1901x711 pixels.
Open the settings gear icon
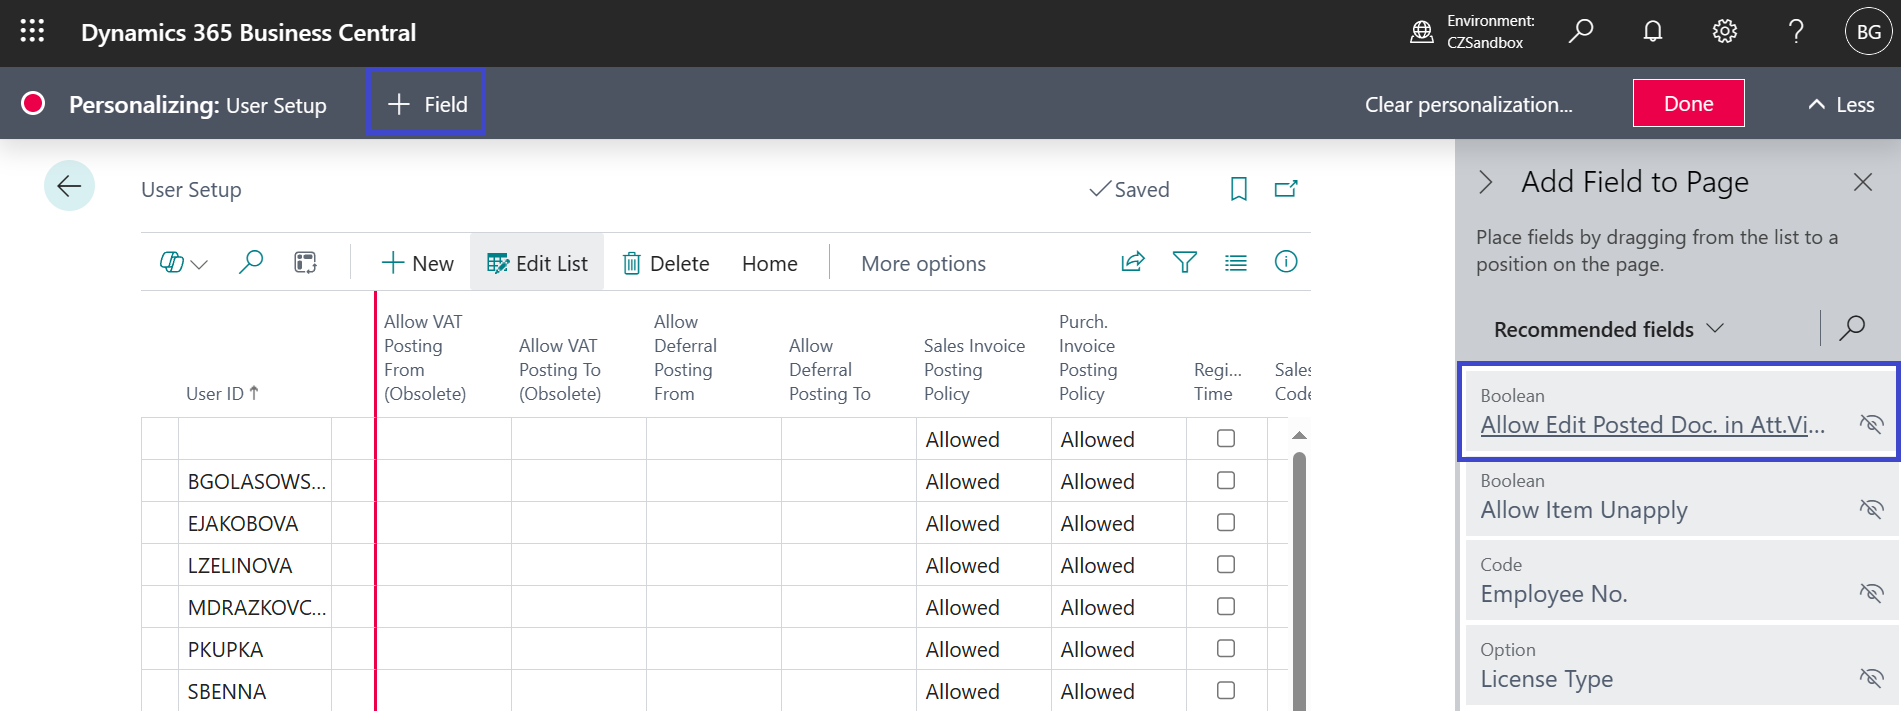tap(1725, 32)
